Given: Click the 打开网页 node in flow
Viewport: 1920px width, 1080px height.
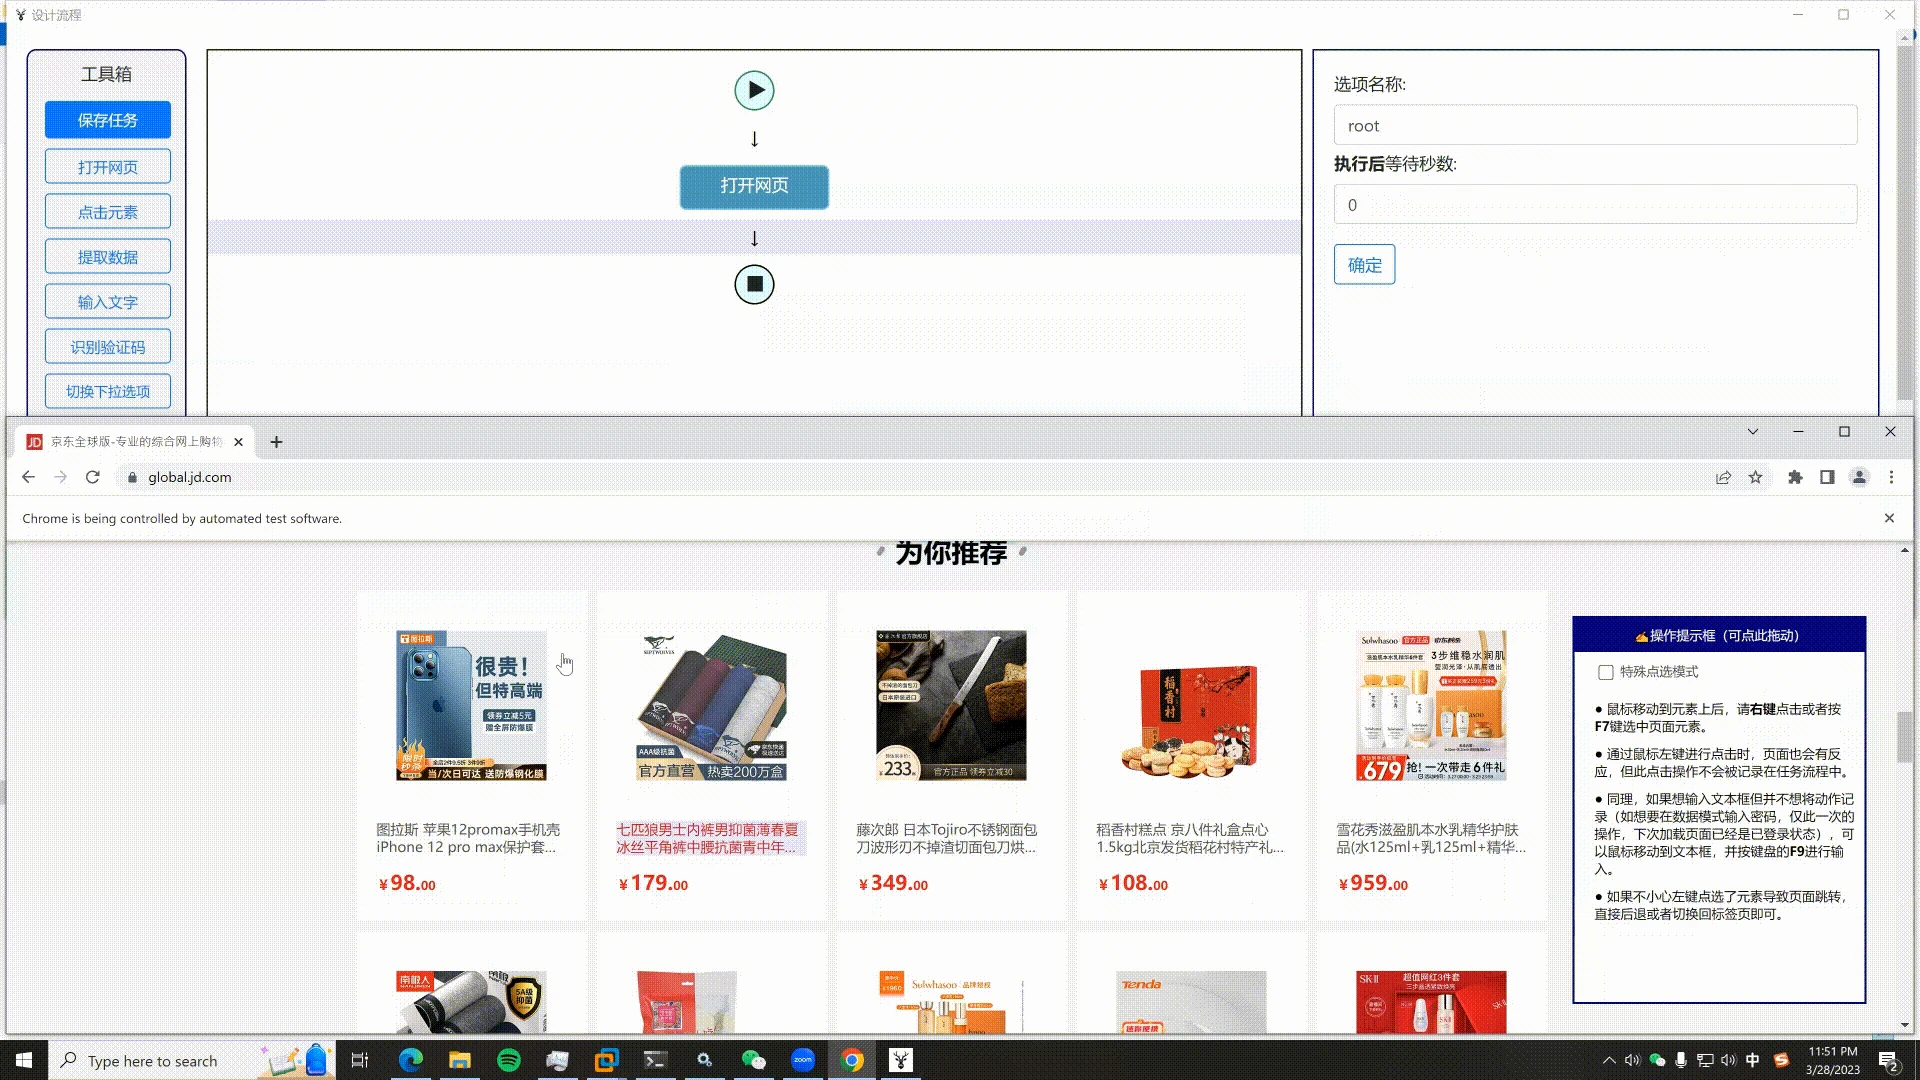Looking at the screenshot, I should click(x=754, y=186).
